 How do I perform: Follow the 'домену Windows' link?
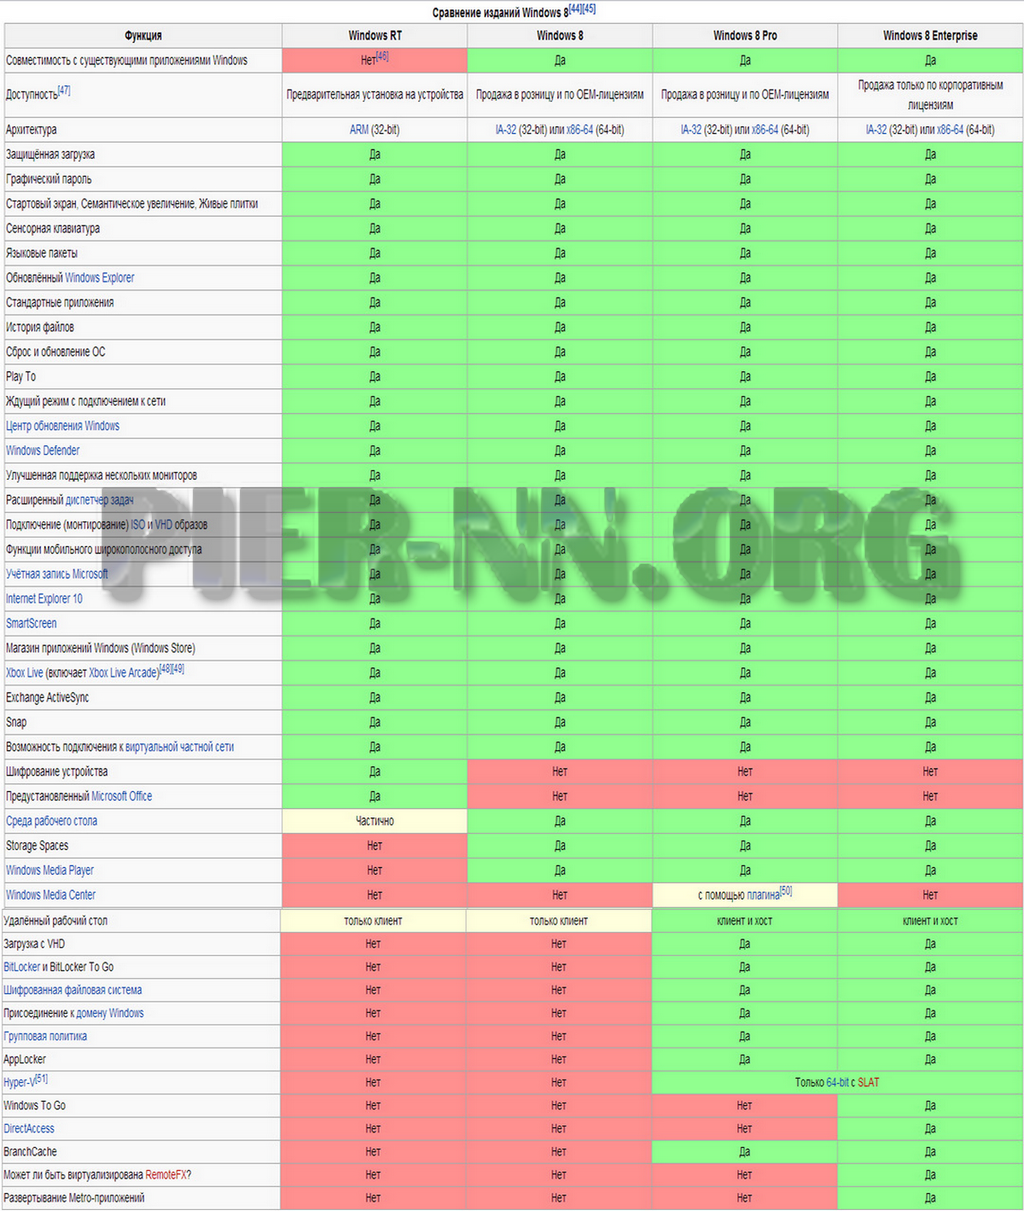pos(111,1014)
